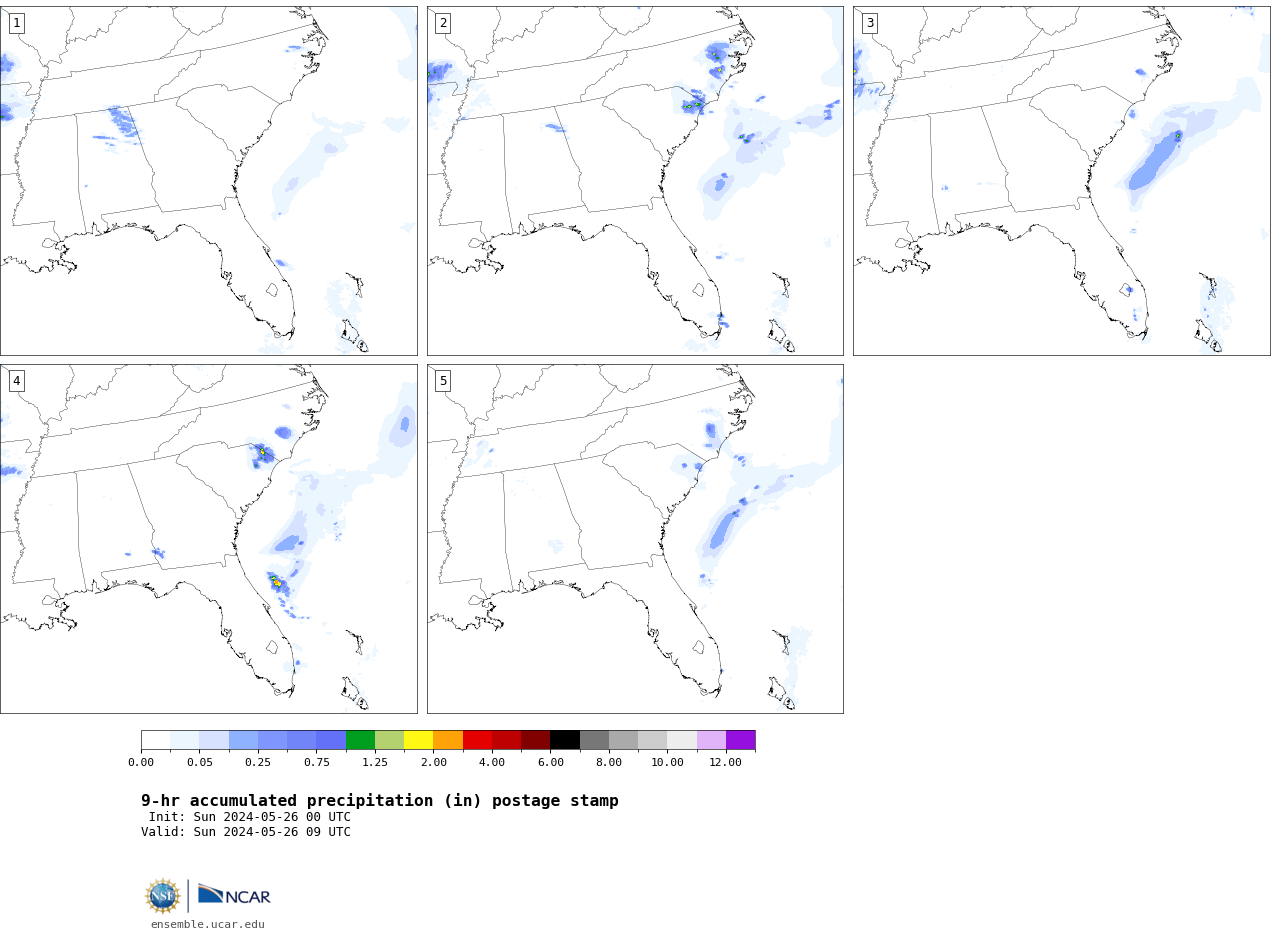1280x936 pixels.
Task: Click the number 3 label box
Action: [x=870, y=23]
